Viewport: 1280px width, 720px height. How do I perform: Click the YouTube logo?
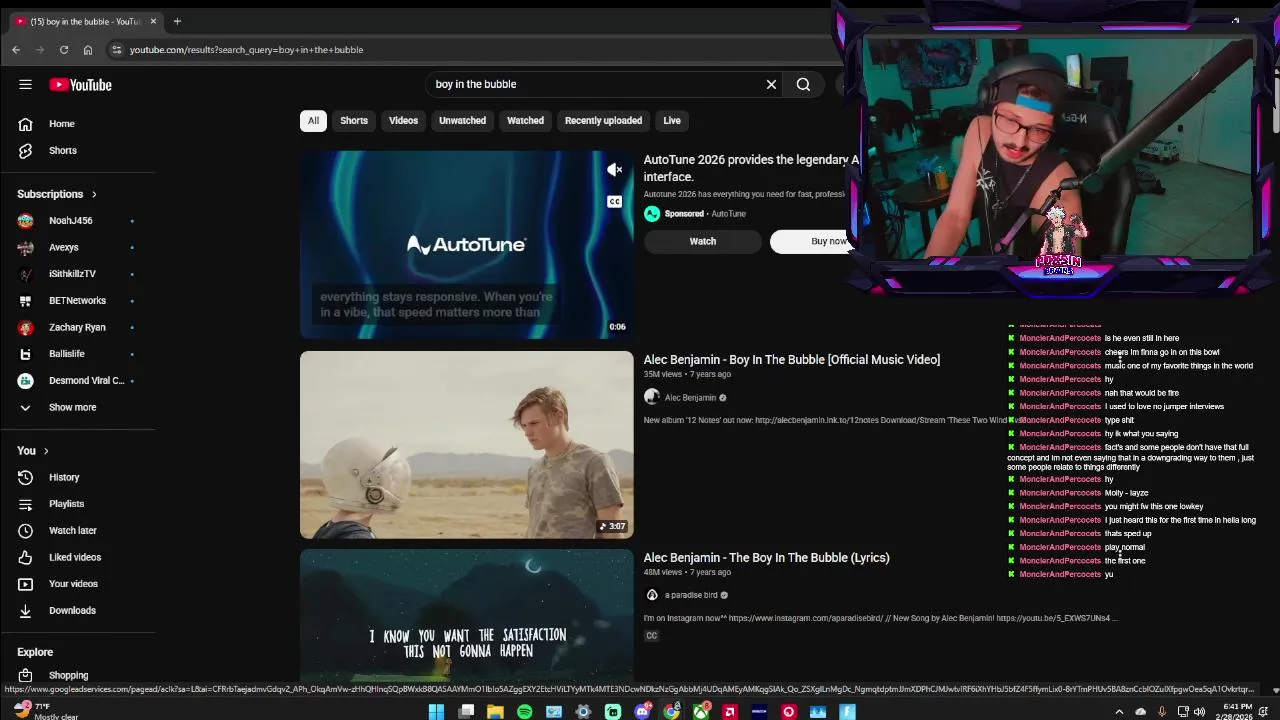(80, 85)
